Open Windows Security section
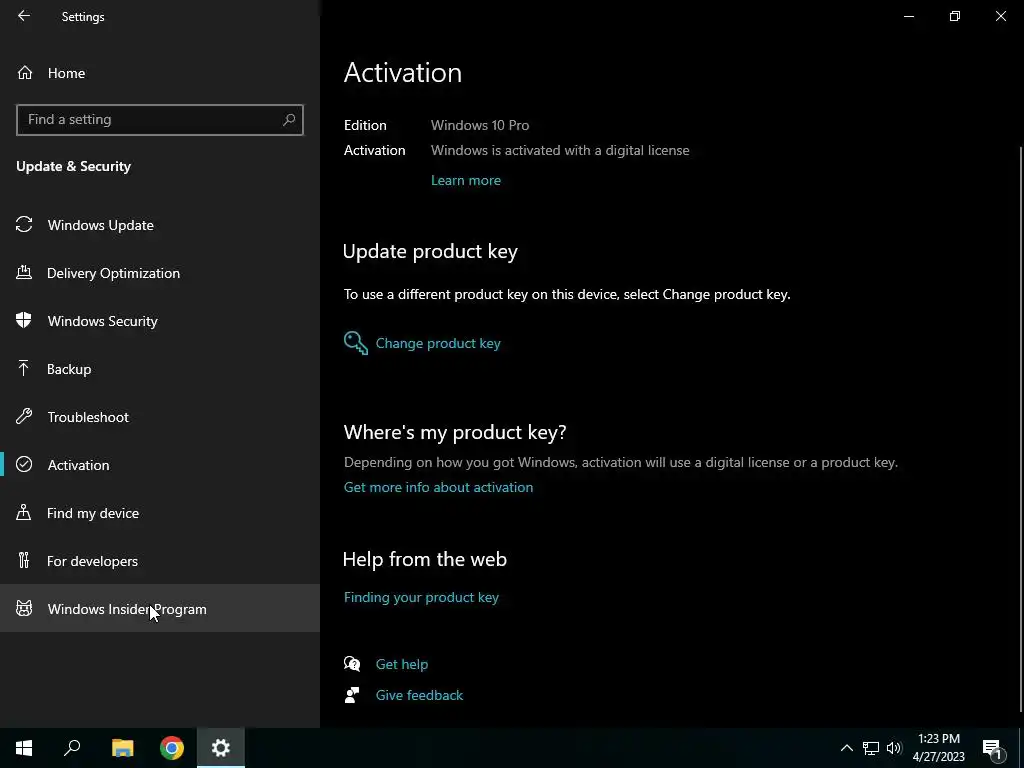The image size is (1024, 768). pos(160,321)
